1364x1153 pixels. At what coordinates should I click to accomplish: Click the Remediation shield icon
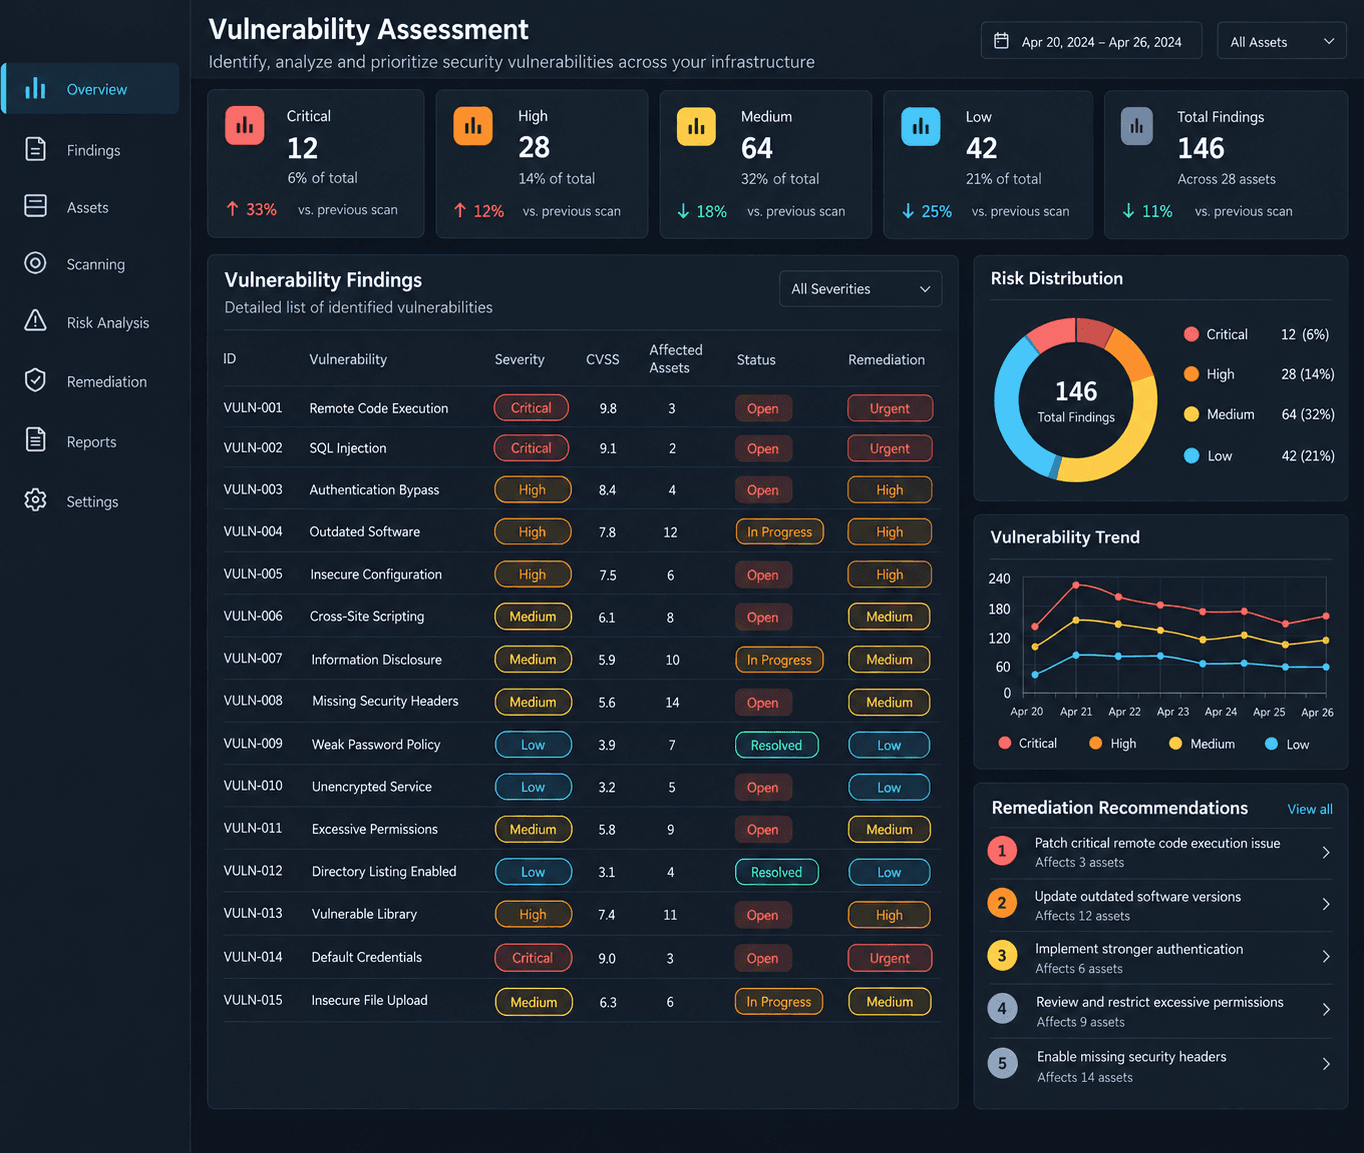(x=35, y=380)
